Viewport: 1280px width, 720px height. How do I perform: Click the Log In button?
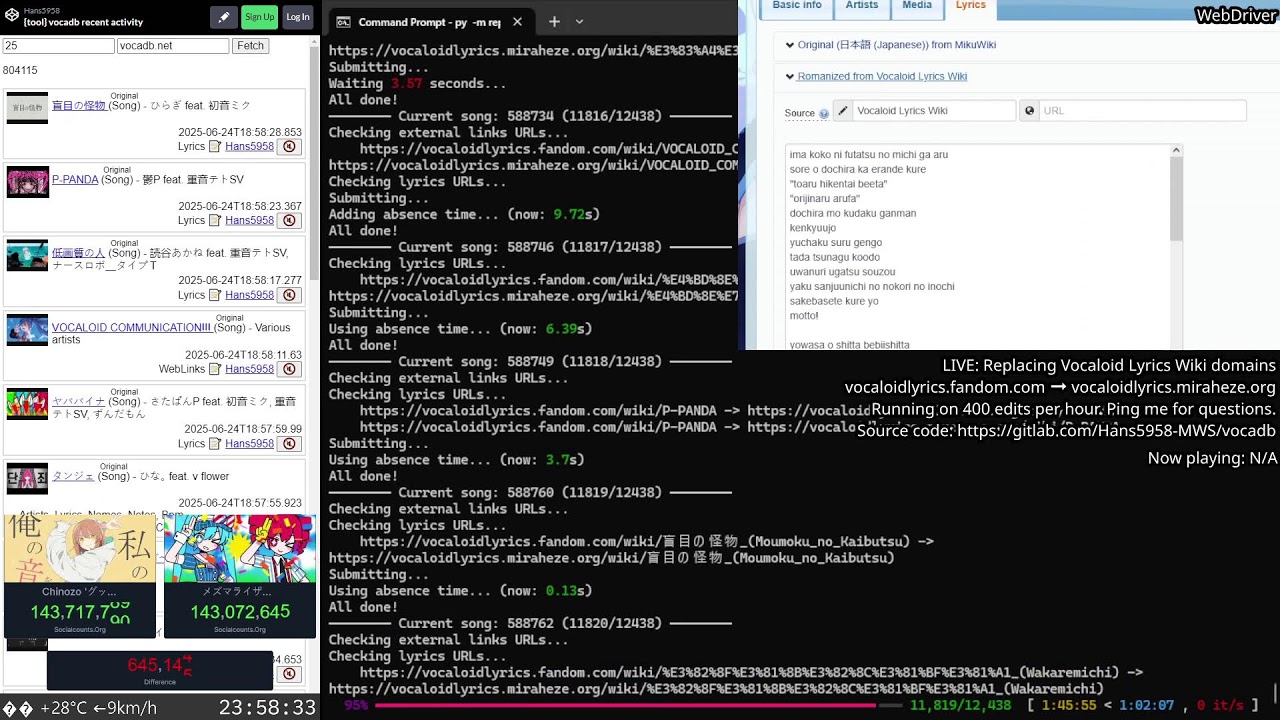(297, 17)
